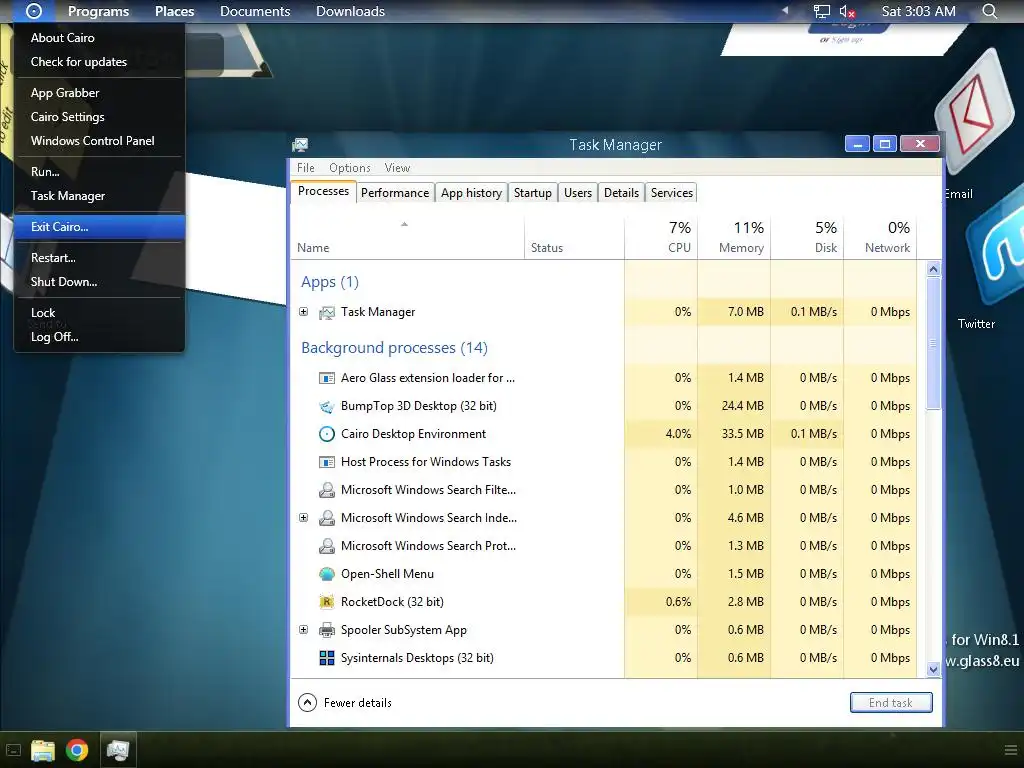This screenshot has height=768, width=1024.
Task: Click Open-Shell Menu process icon
Action: [327, 574]
